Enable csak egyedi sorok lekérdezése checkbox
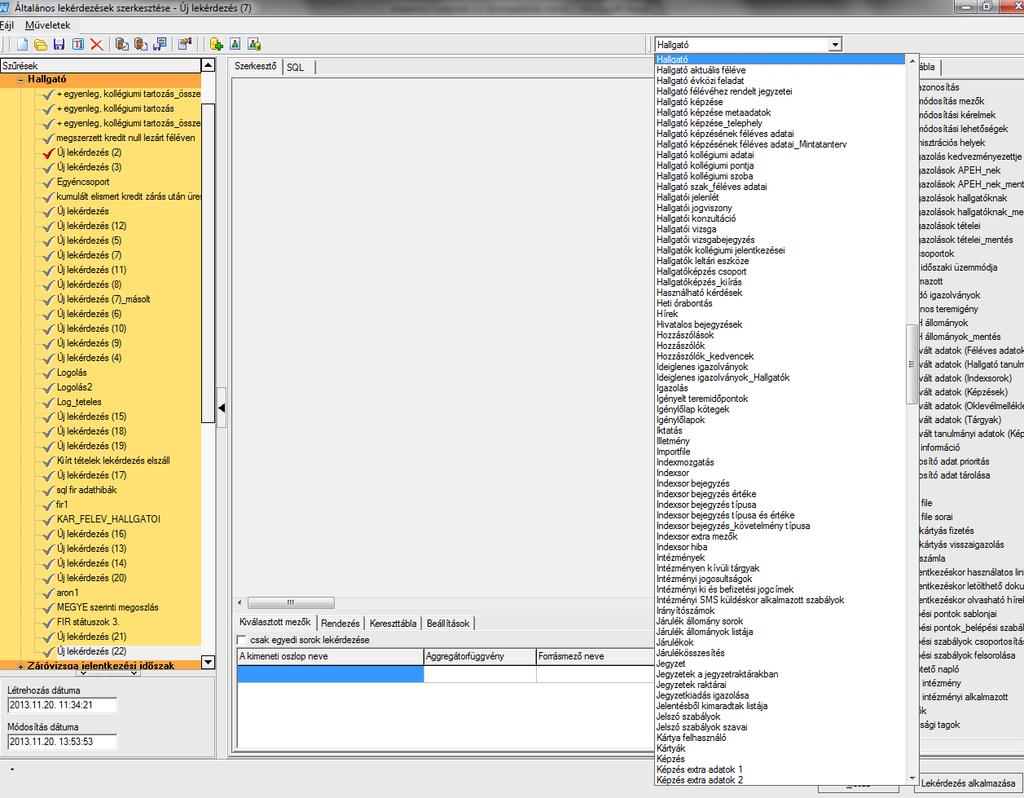Screen dimensions: 1024x798 242,640
